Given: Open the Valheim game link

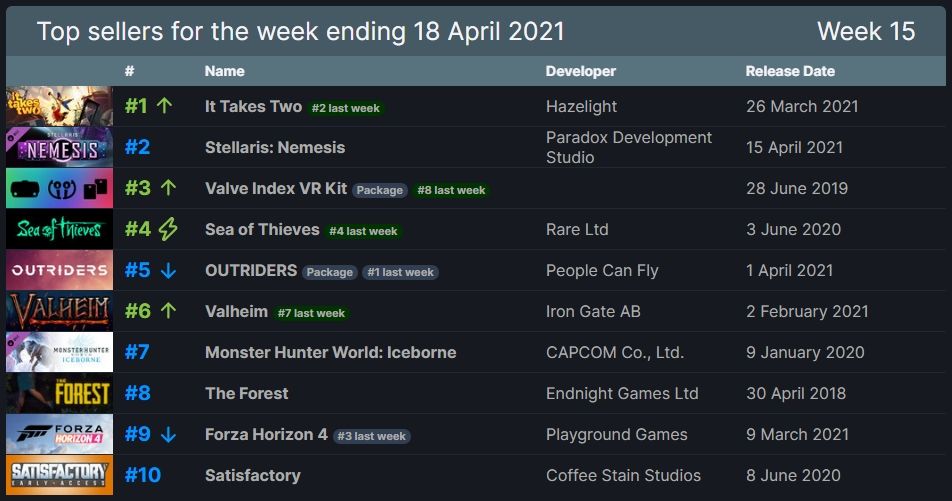Looking at the screenshot, I should 236,311.
